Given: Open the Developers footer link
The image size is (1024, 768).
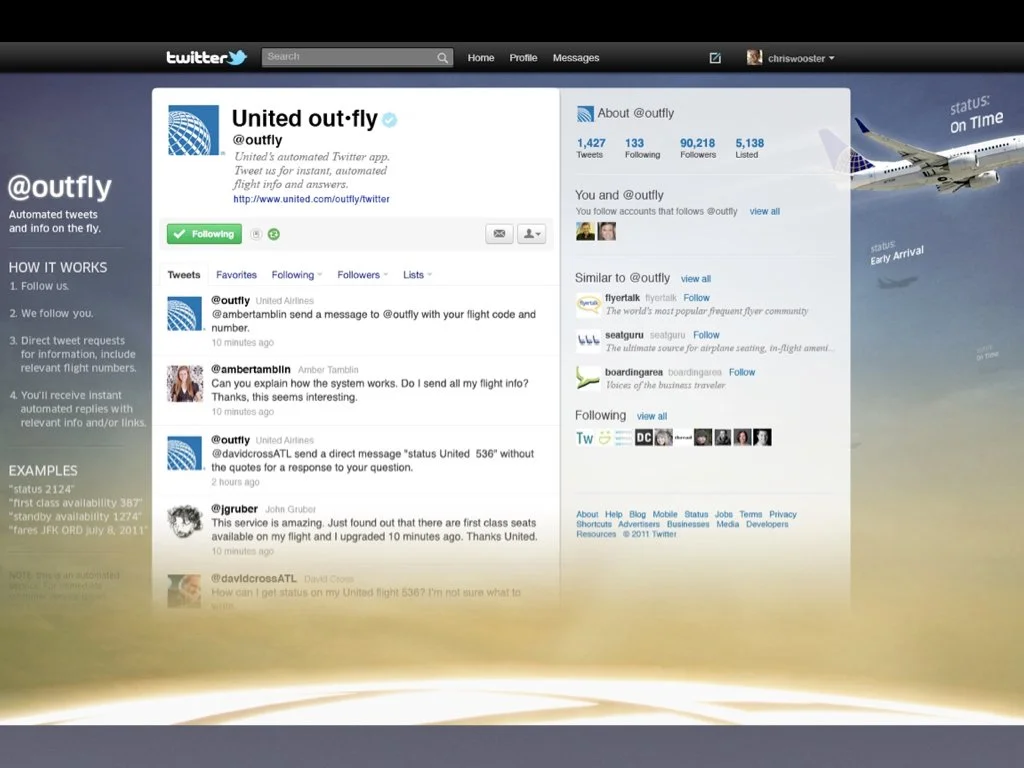Looking at the screenshot, I should (x=767, y=524).
